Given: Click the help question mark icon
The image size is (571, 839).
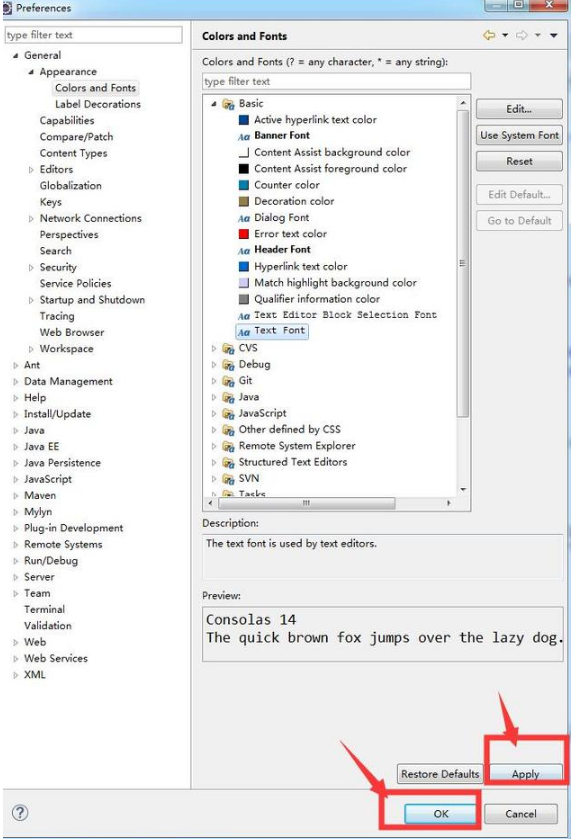Looking at the screenshot, I should [x=20, y=813].
